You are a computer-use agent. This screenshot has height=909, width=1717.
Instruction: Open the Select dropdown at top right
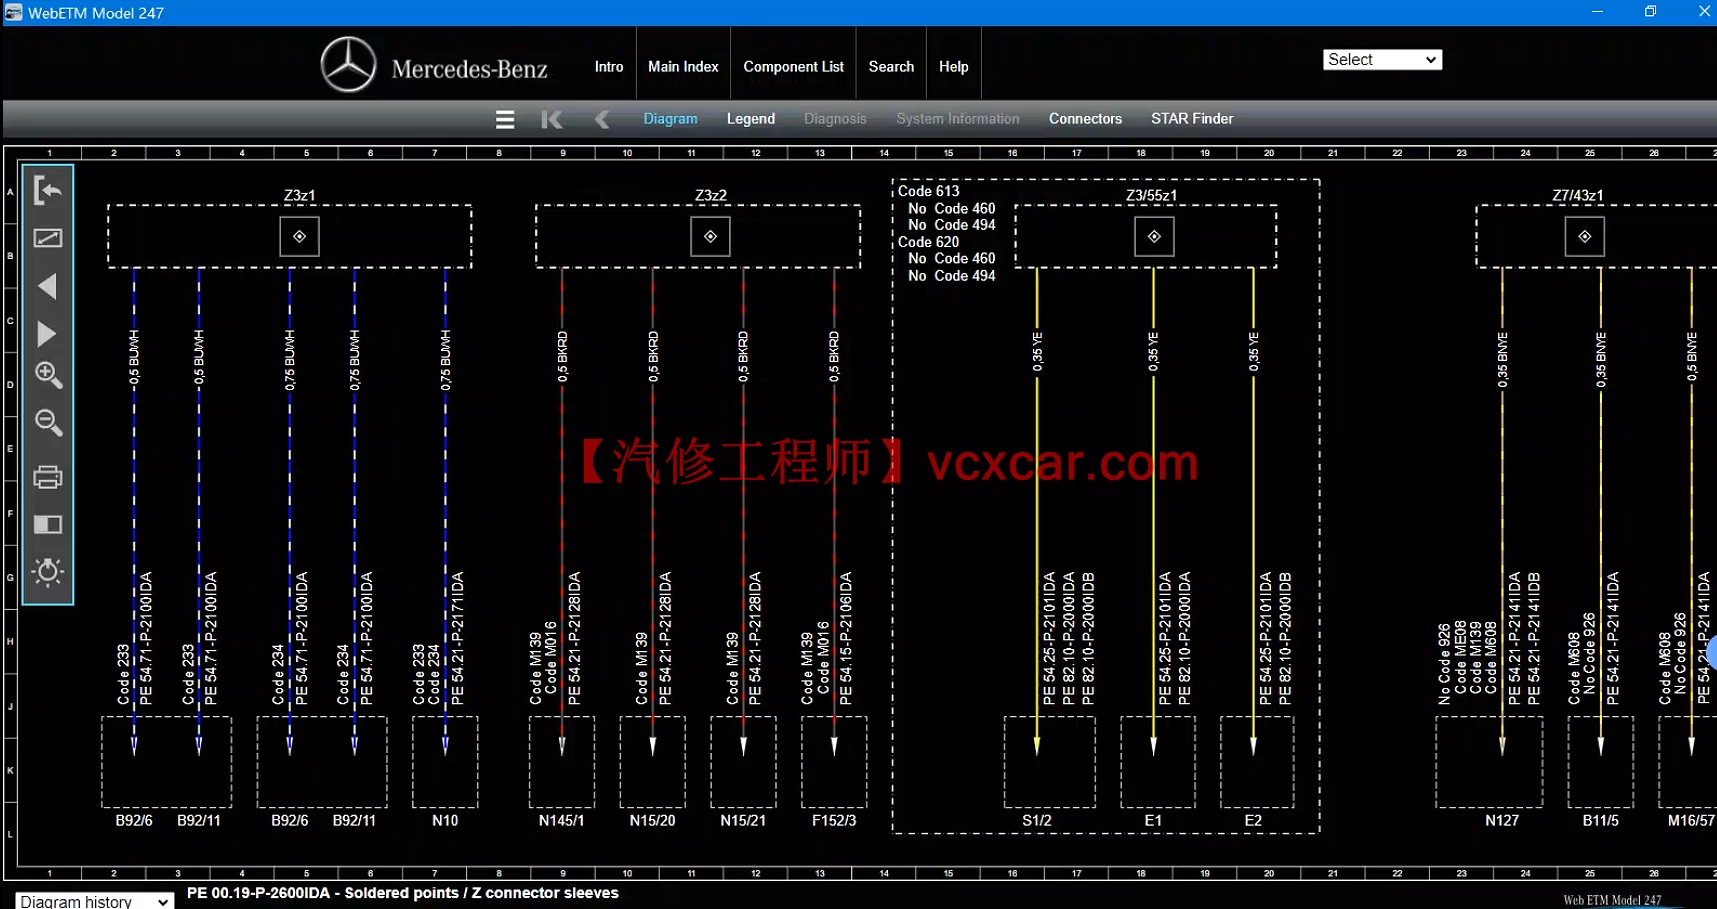point(1382,60)
